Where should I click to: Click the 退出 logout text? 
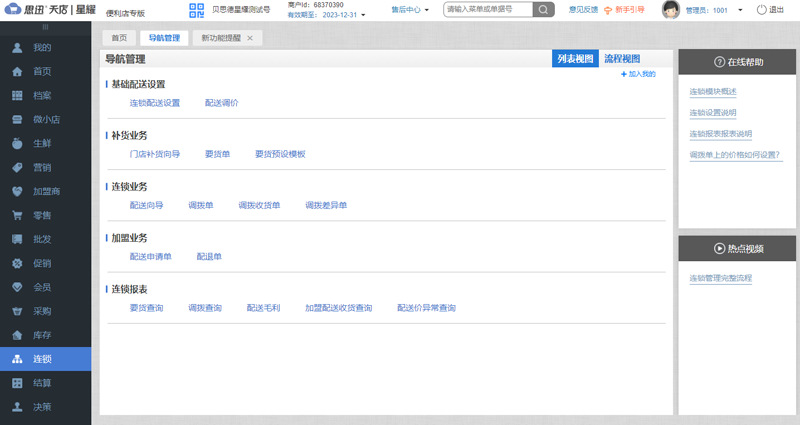(776, 10)
